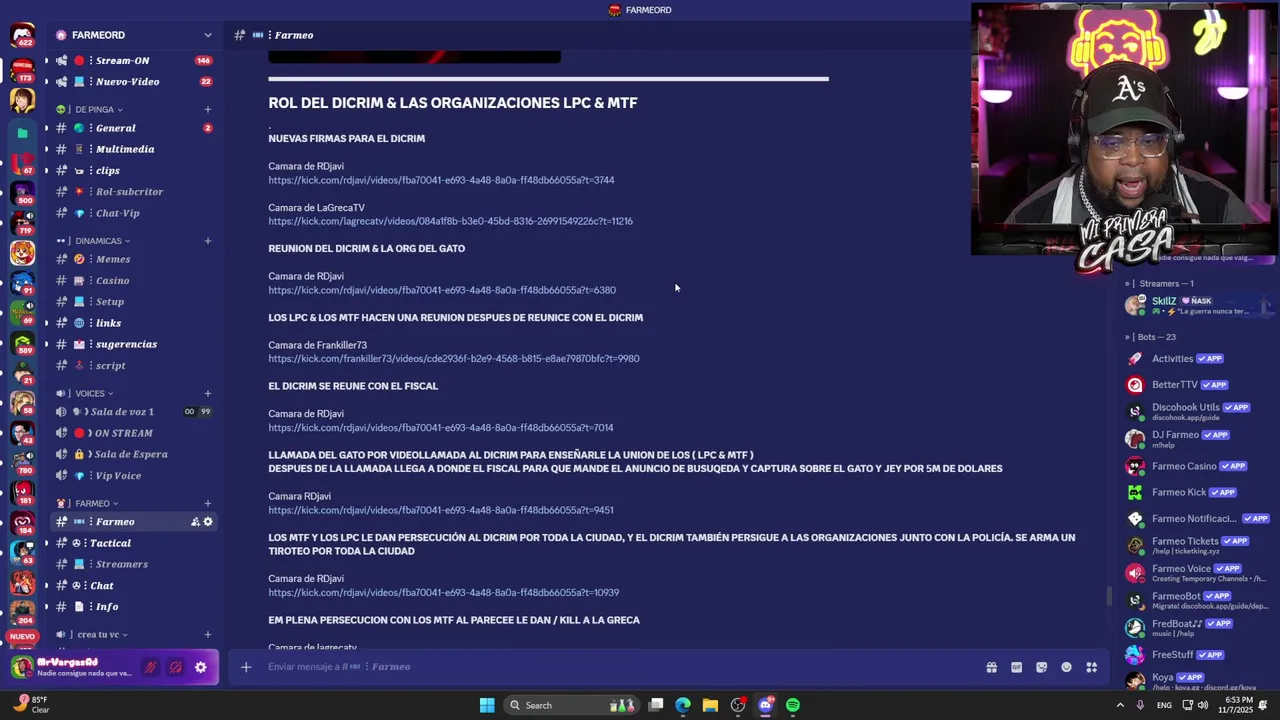The width and height of the screenshot is (1280, 720).
Task: Add channel to VOICES category
Action: point(208,394)
